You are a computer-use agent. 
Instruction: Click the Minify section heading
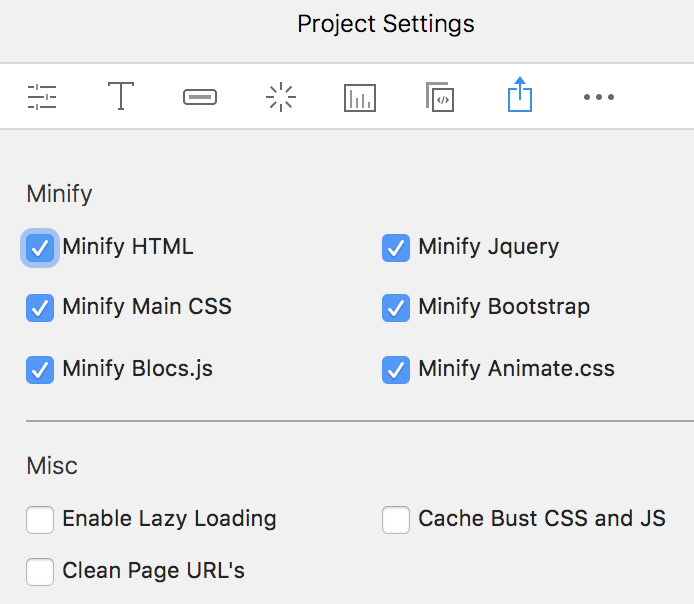click(59, 194)
